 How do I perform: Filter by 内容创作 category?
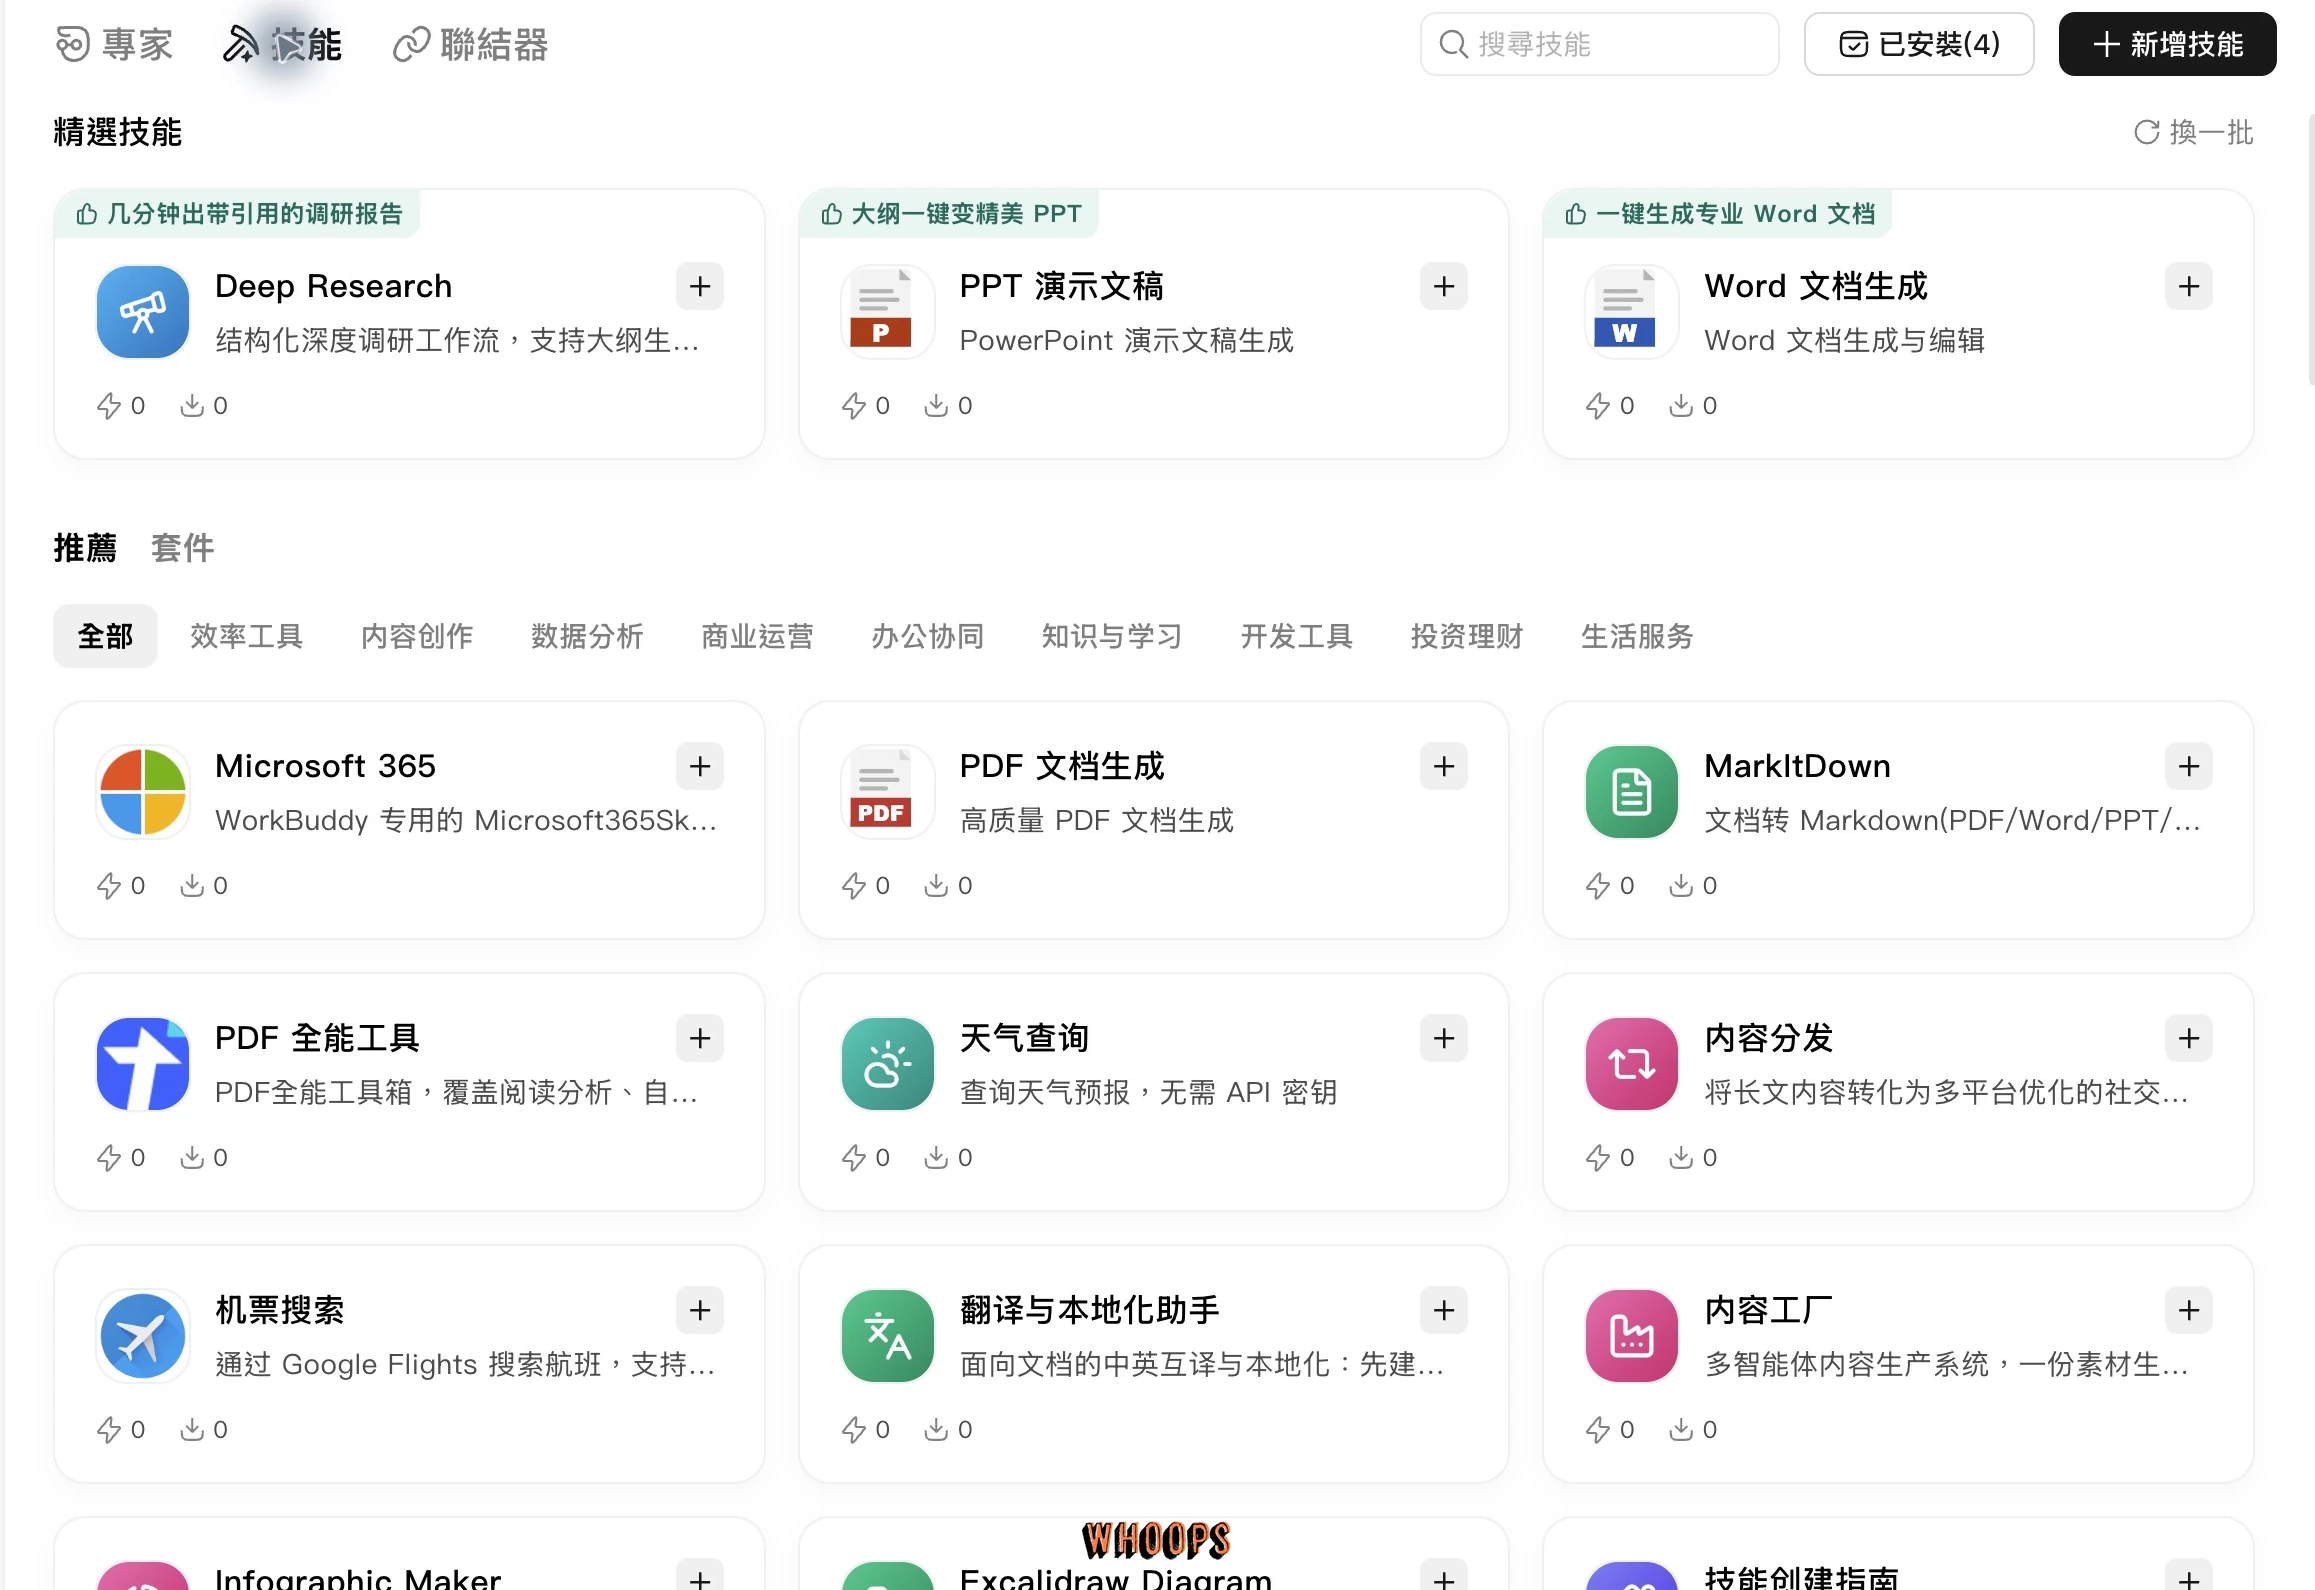click(417, 636)
